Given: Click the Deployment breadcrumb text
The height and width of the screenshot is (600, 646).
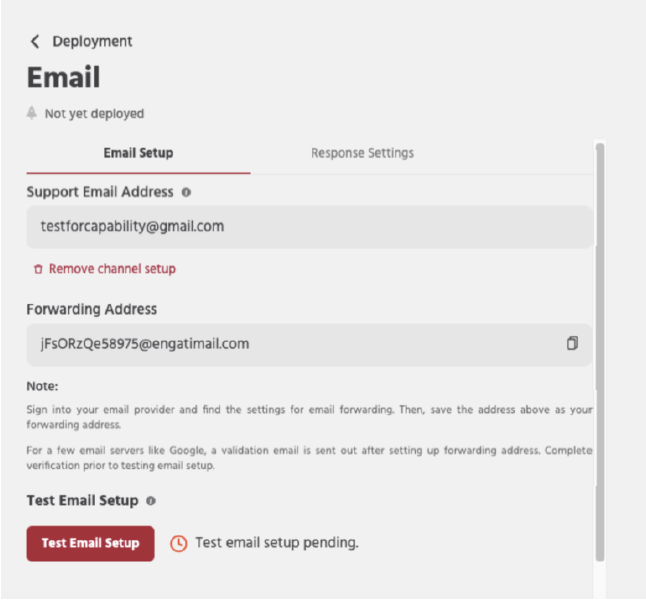Looking at the screenshot, I should coord(92,41).
